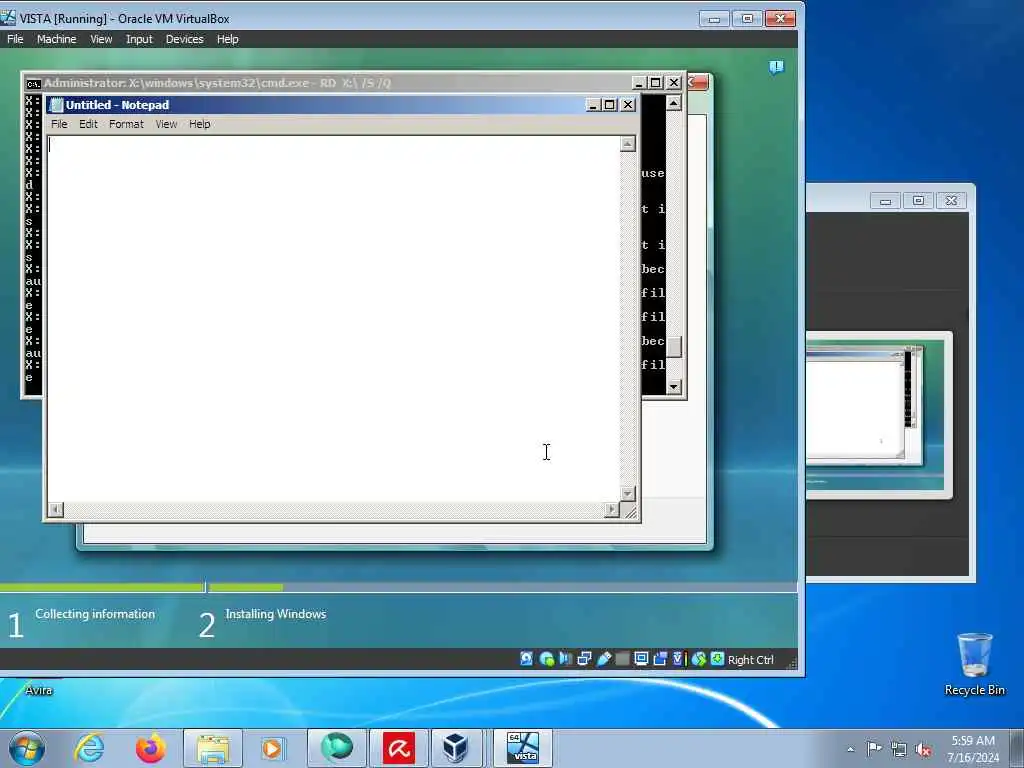The image size is (1024, 768).
Task: Click the Avira desktop shortcut label
Action: (39, 690)
